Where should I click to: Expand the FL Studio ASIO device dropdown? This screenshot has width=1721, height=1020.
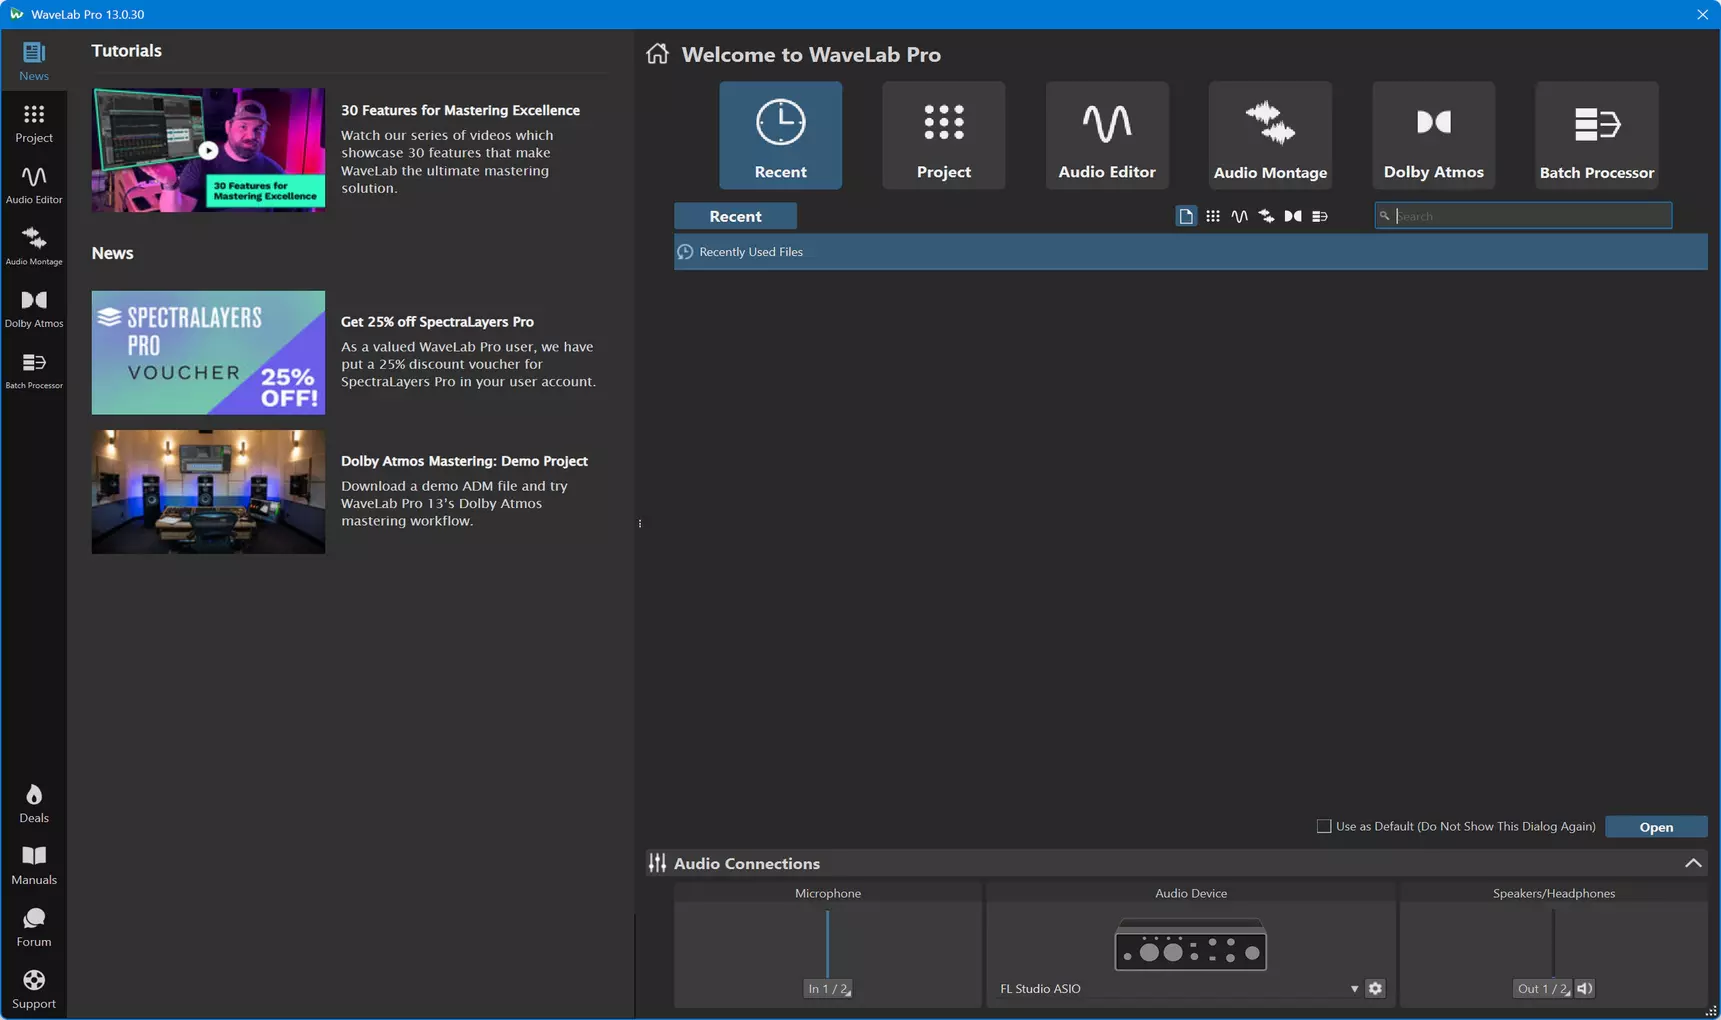1354,989
